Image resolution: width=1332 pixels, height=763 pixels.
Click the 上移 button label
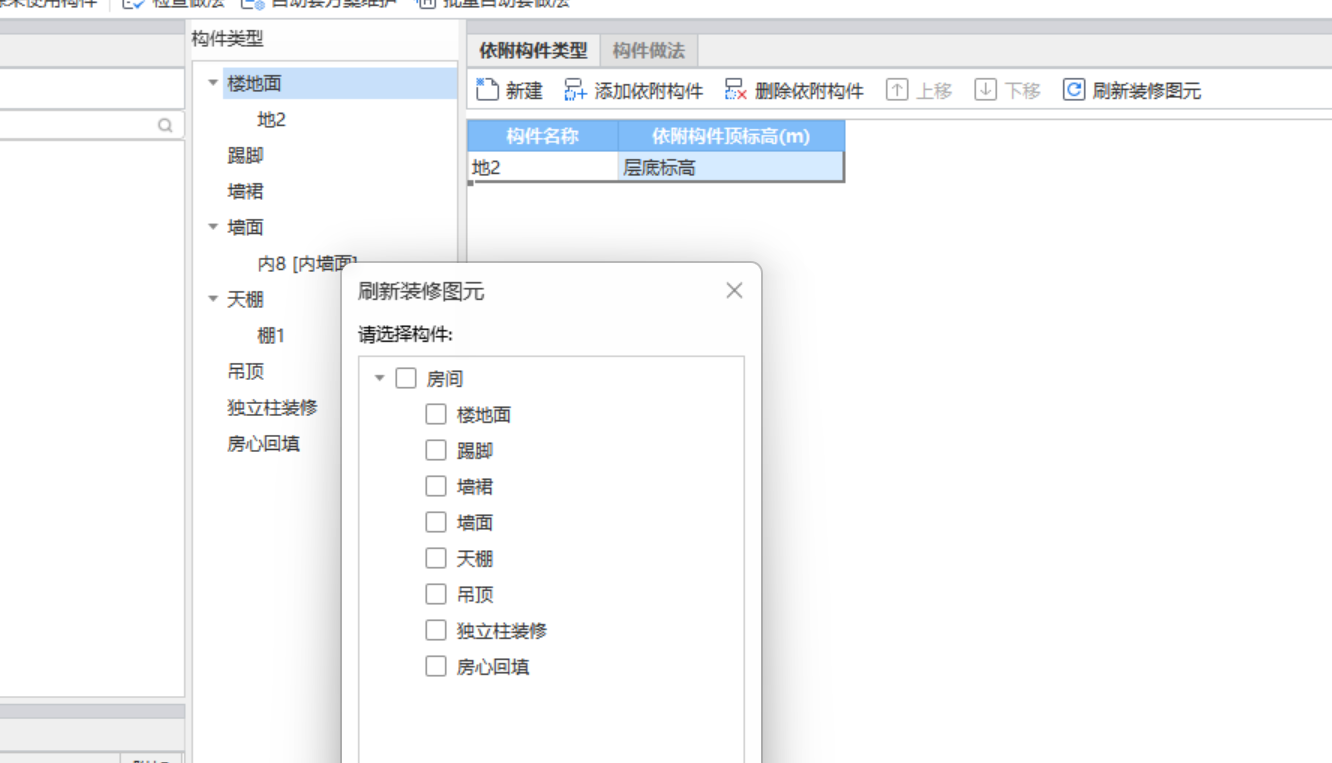coord(934,91)
